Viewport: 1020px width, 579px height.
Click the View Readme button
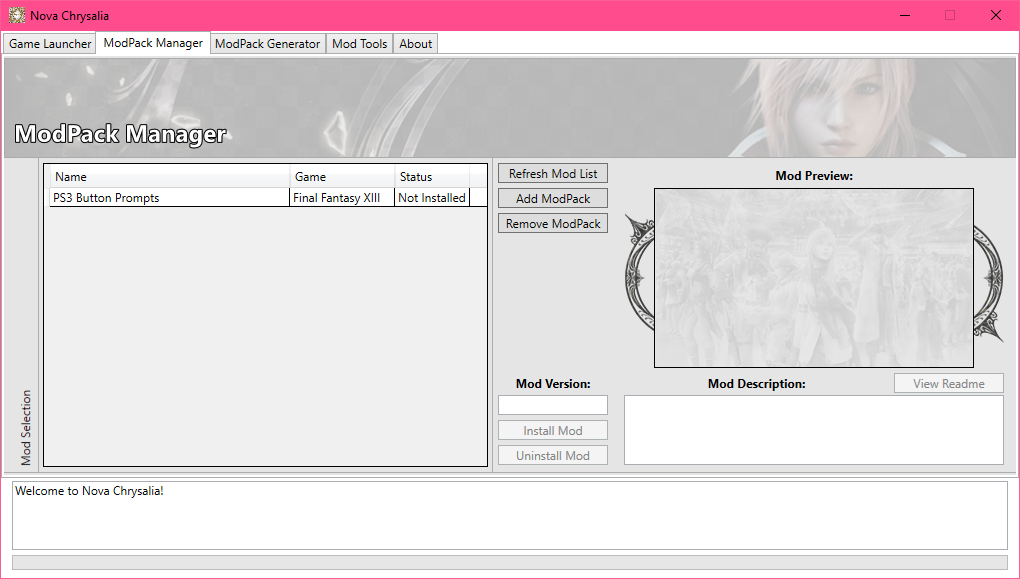(x=948, y=383)
